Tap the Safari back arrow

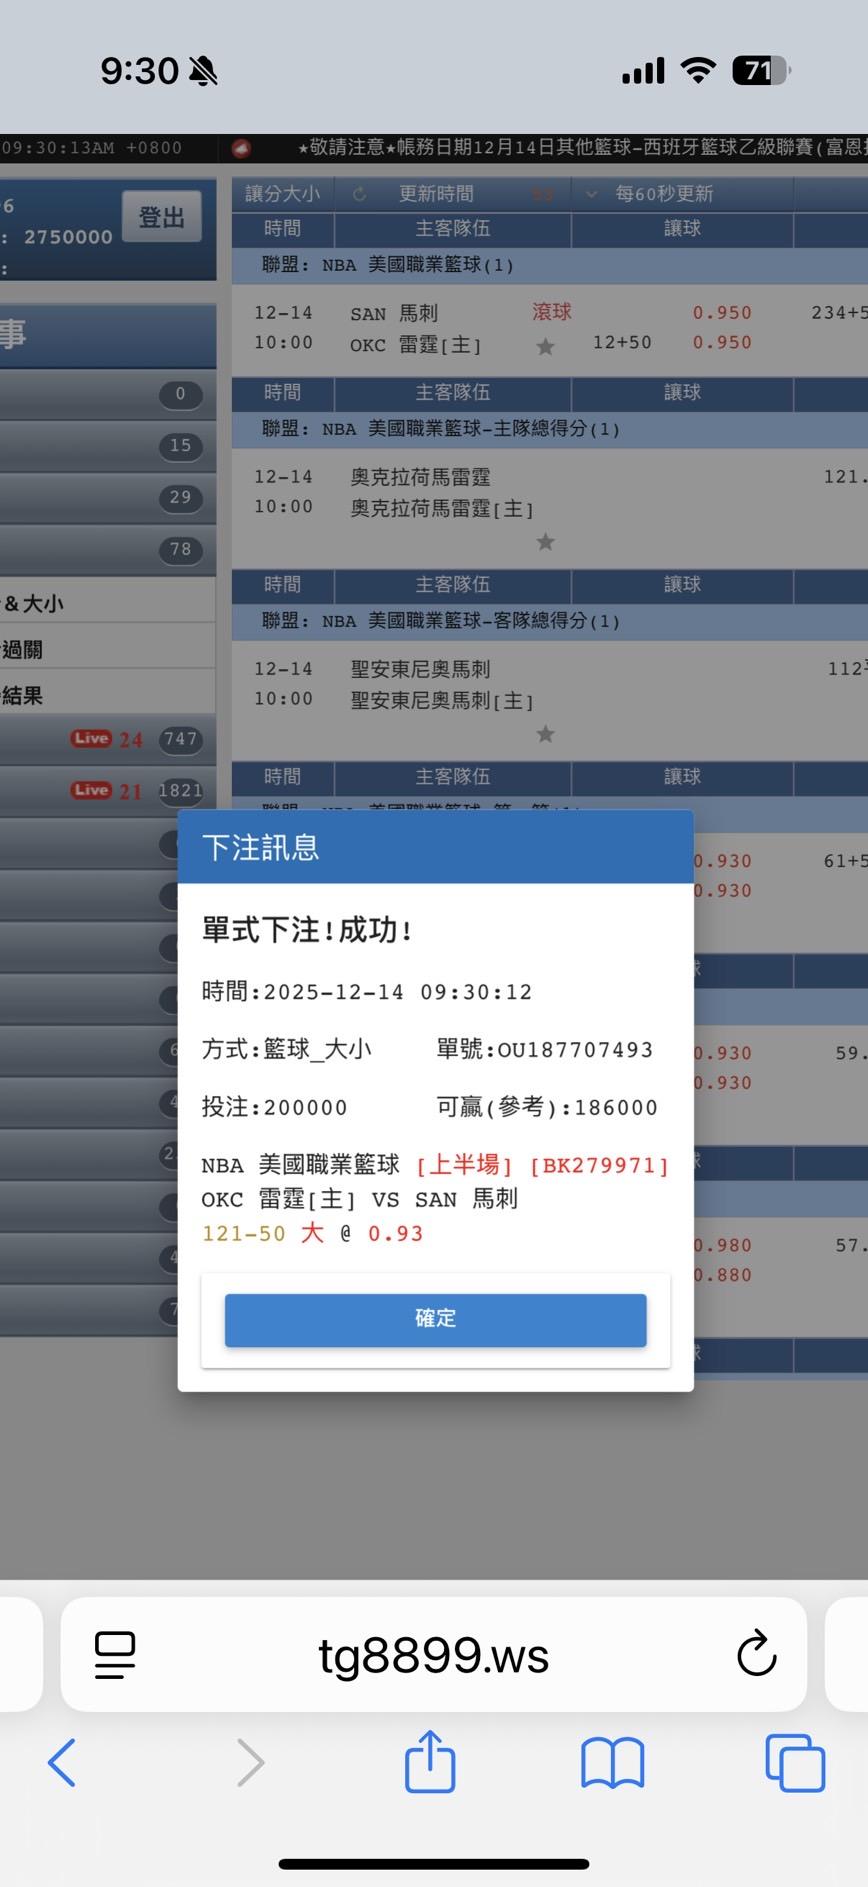[x=62, y=1763]
